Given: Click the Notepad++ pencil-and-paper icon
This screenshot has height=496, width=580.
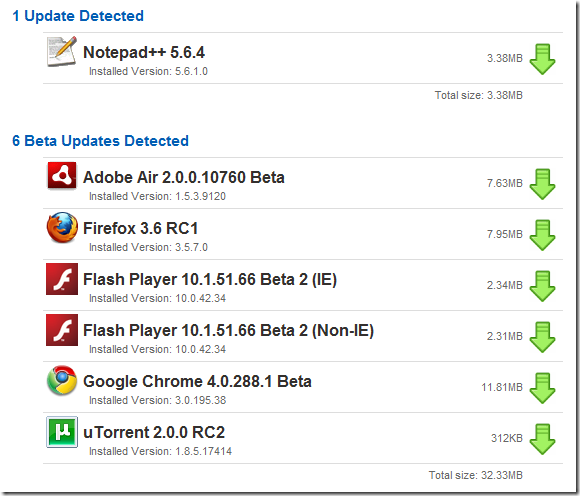Looking at the screenshot, I should click(x=62, y=51).
